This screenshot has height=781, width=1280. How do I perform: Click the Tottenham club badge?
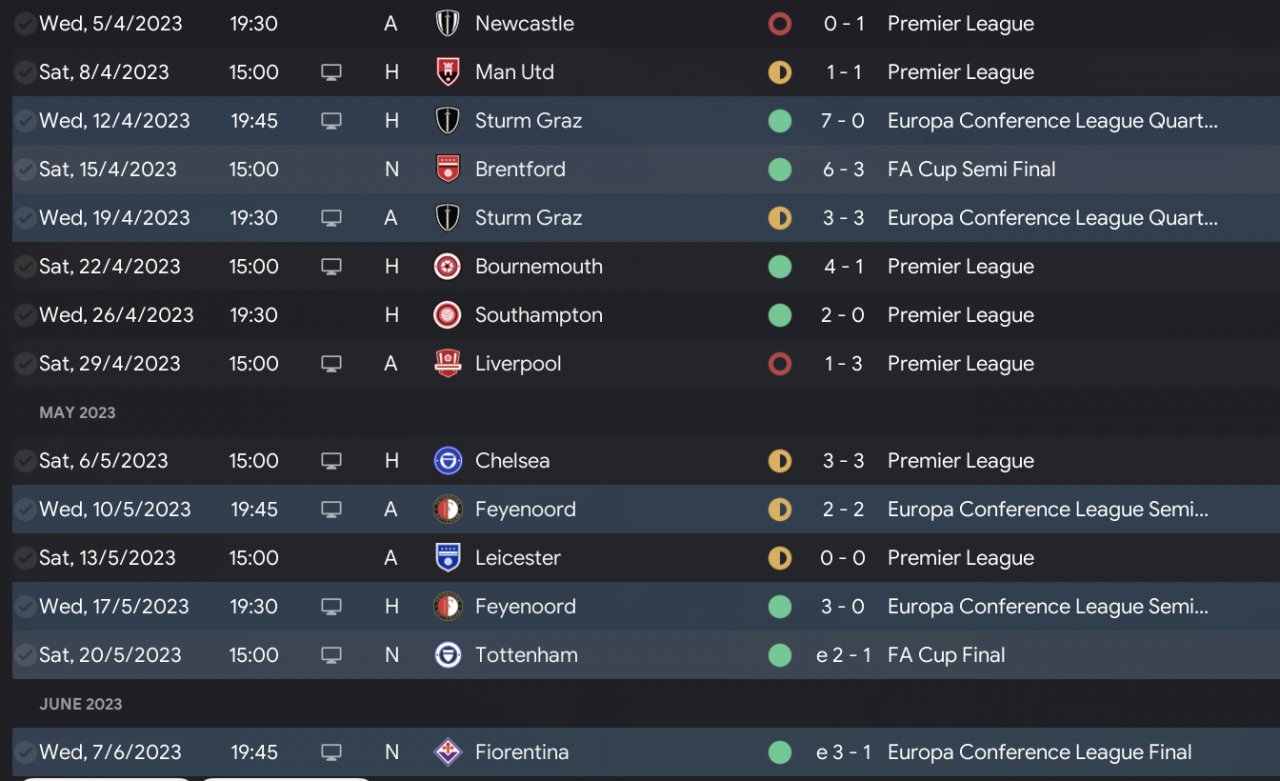tap(447, 655)
